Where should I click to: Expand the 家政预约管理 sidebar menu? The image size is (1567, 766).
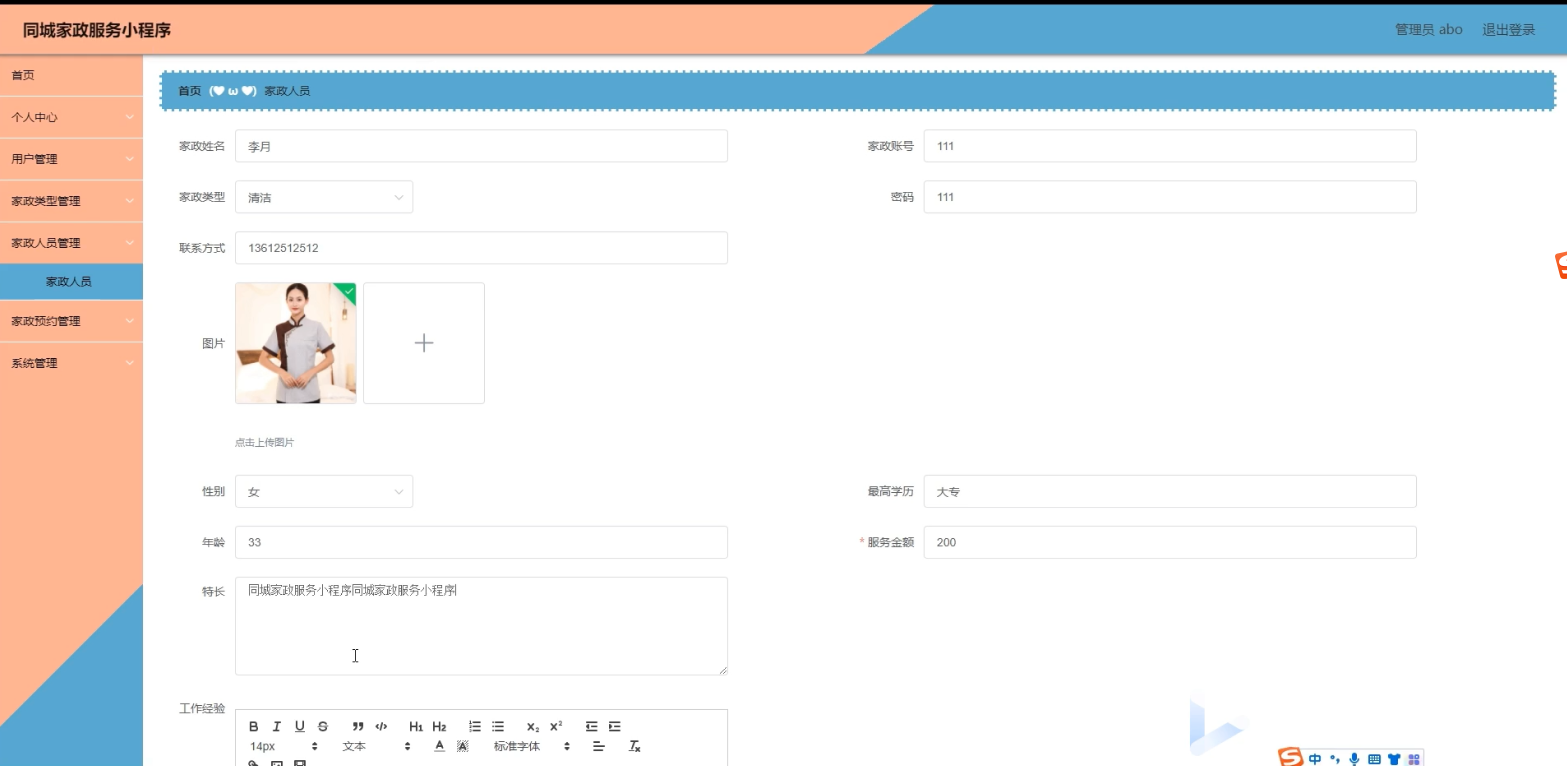click(71, 321)
